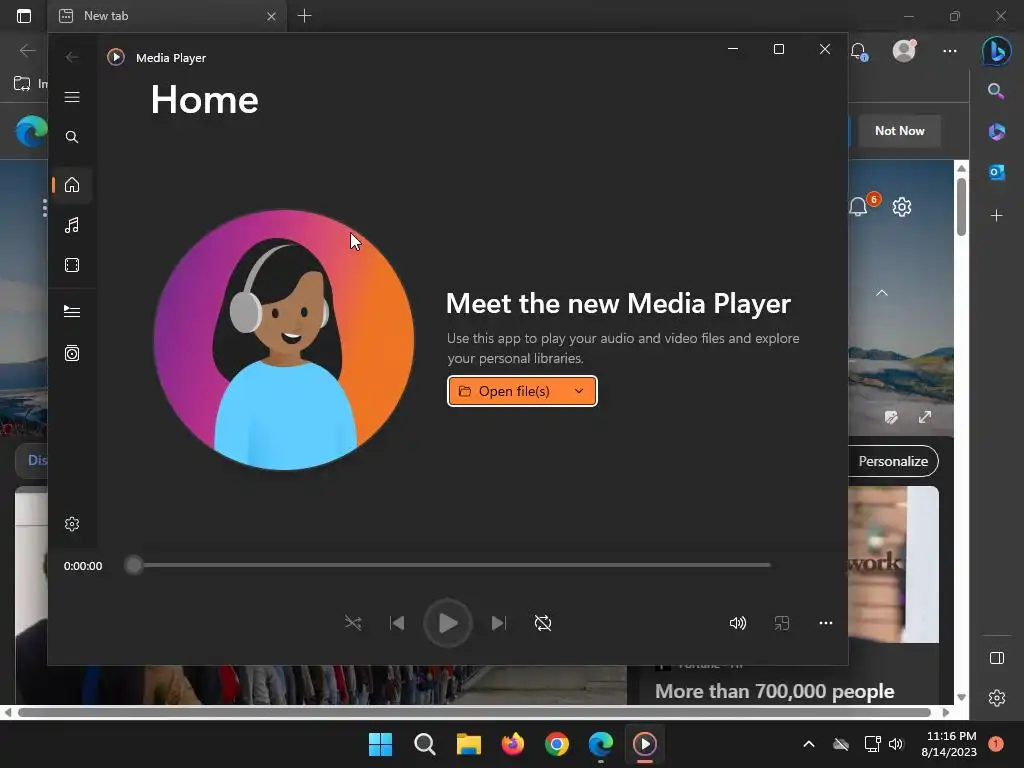This screenshot has width=1024, height=768.
Task: Open Edge sidebar settings gear at bottom
Action: pyautogui.click(x=997, y=698)
